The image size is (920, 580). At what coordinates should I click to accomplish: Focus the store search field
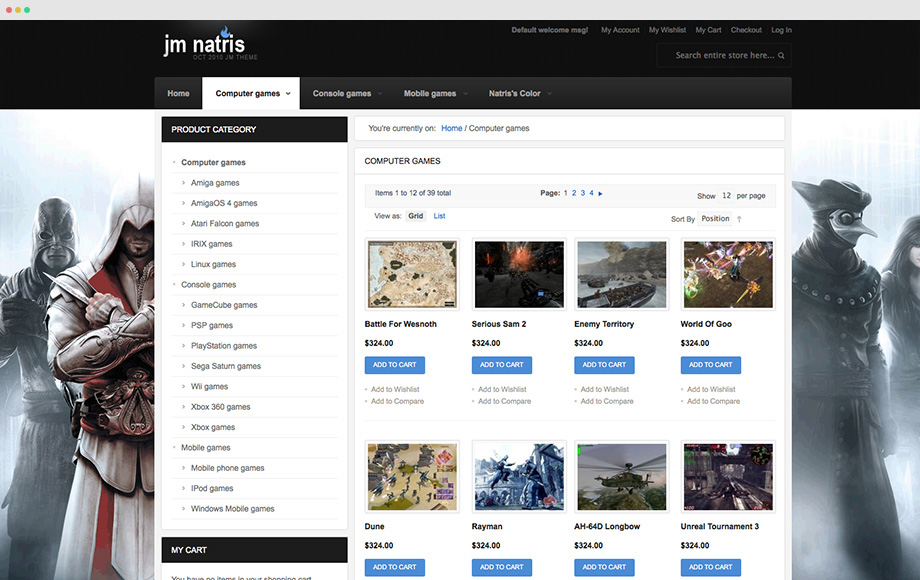[x=724, y=56]
